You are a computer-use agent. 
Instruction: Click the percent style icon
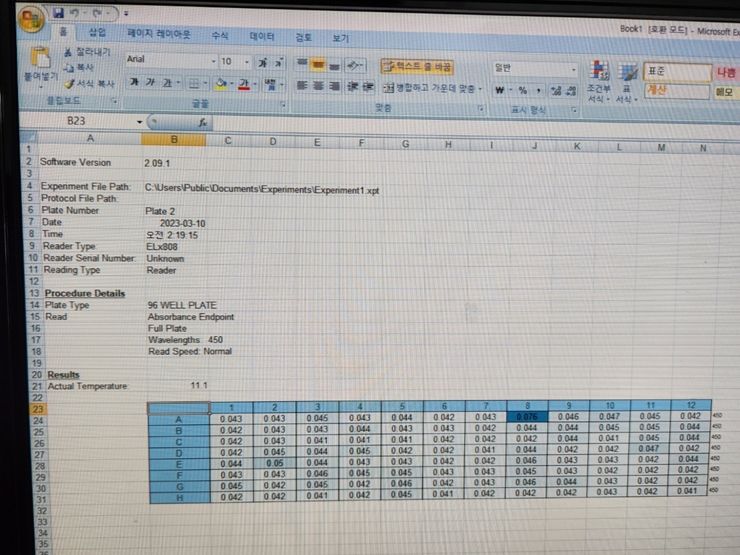tap(522, 90)
